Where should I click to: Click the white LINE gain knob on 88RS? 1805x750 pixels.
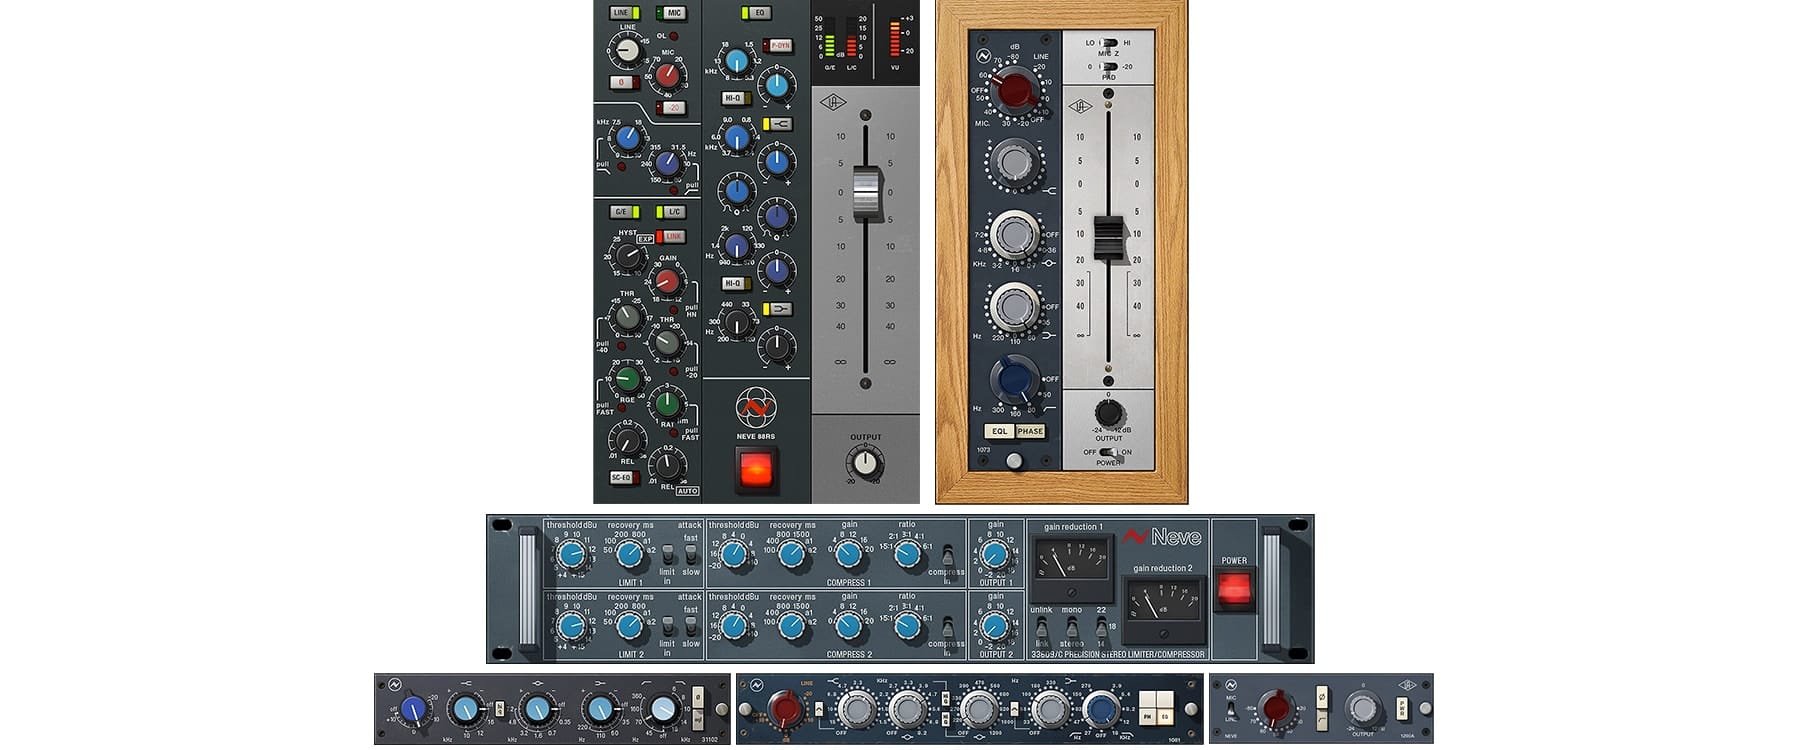627,50
